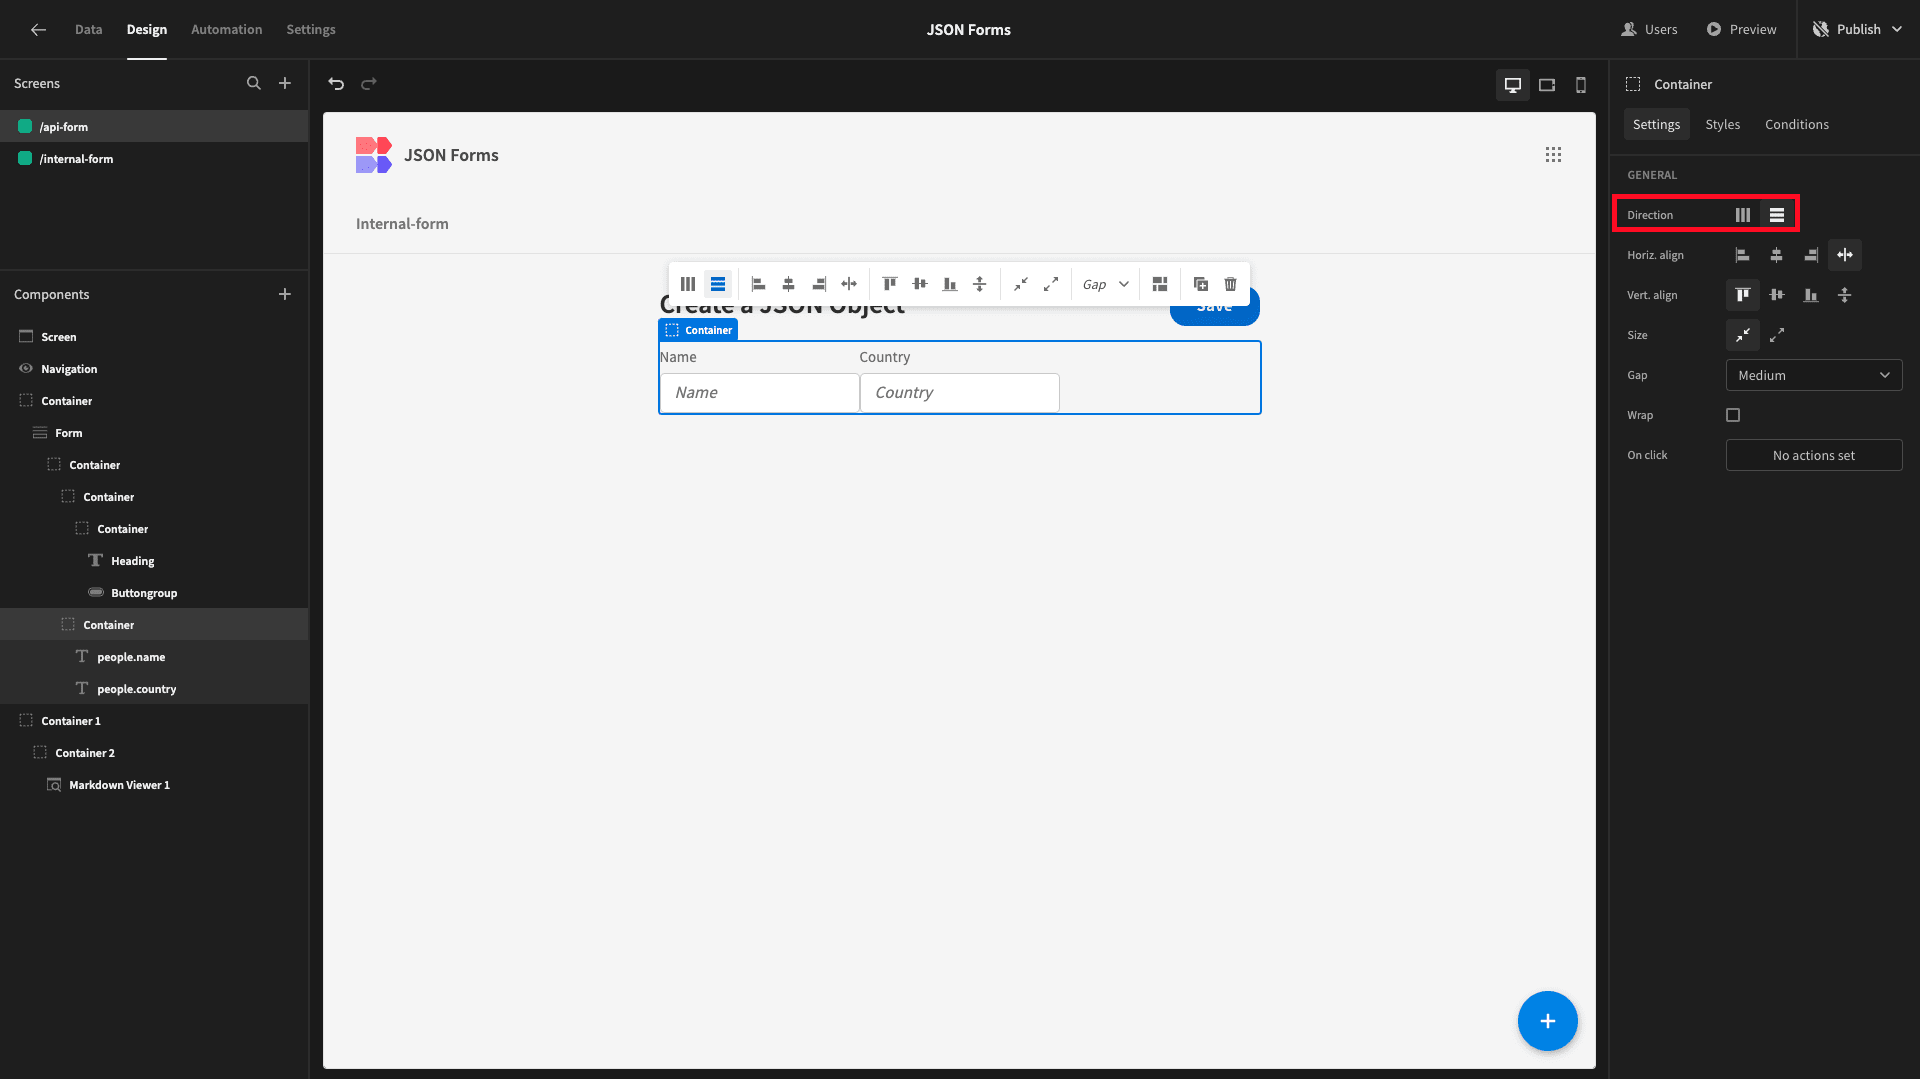This screenshot has width=1920, height=1079.
Task: Set Direction to rows in Settings panel
Action: (x=1777, y=215)
